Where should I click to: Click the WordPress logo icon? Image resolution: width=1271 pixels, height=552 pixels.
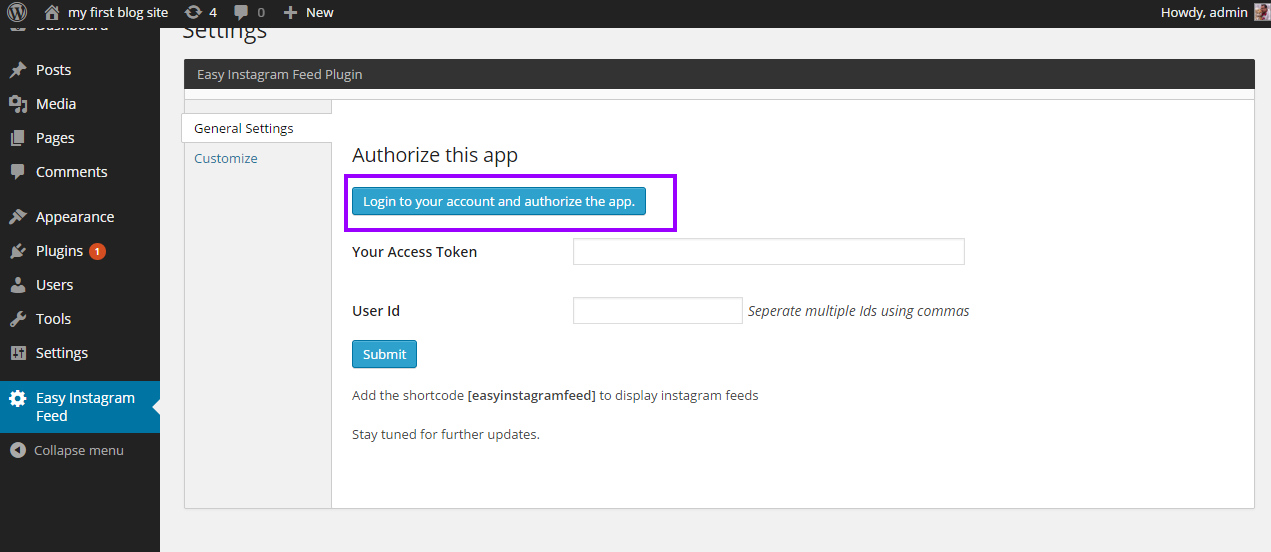click(x=17, y=12)
